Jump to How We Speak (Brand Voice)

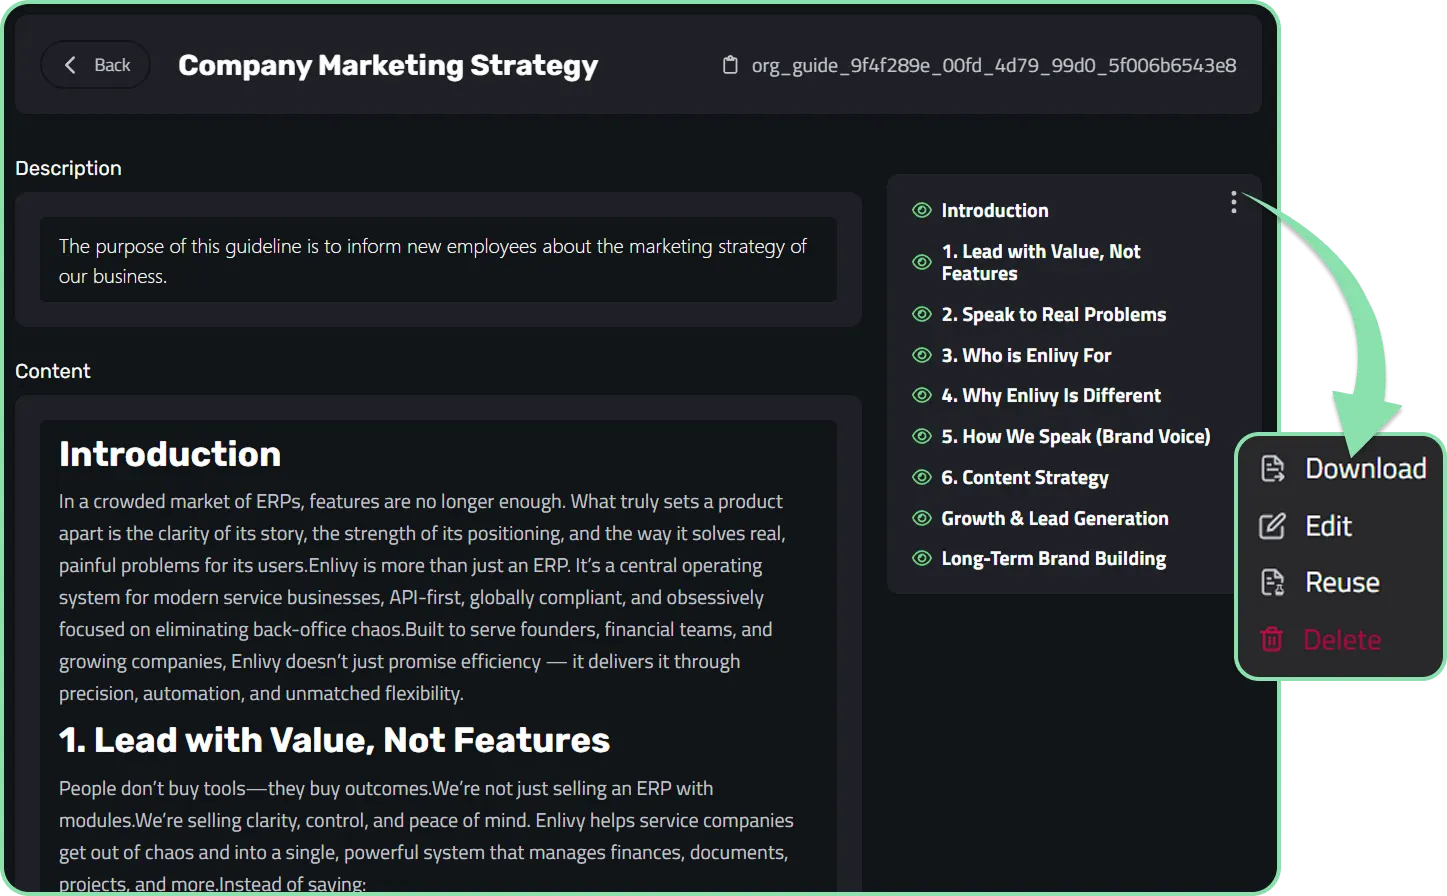[1076, 436]
